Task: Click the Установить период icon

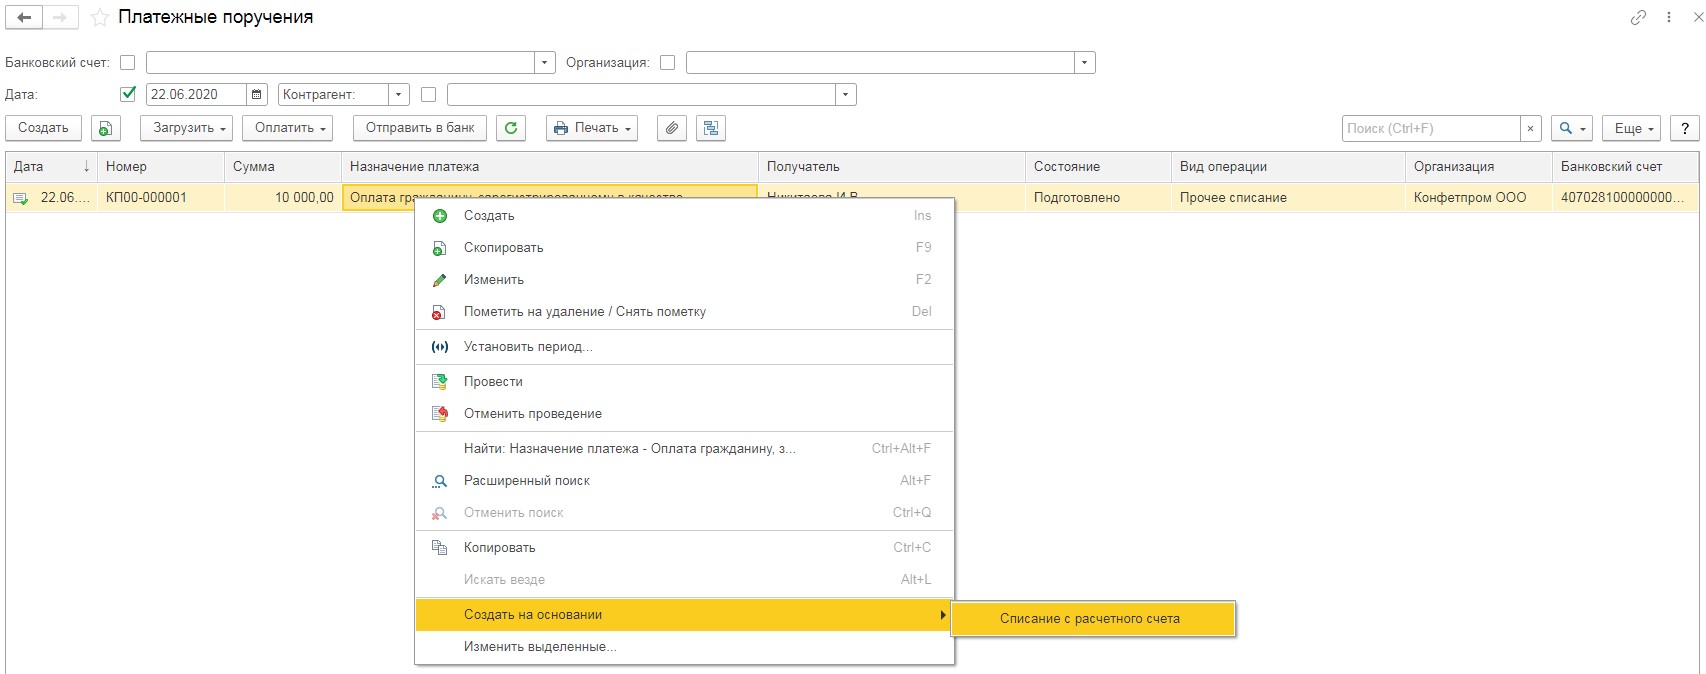Action: 439,347
